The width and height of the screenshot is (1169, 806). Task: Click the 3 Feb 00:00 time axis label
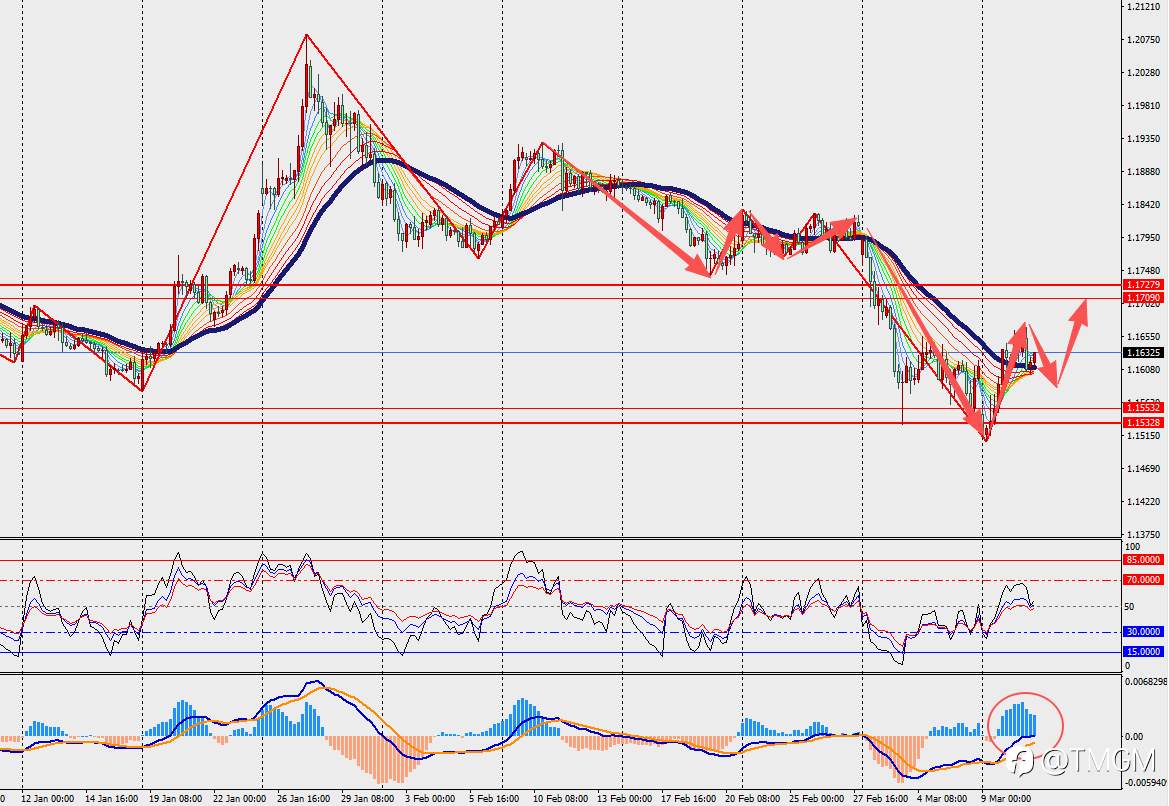point(430,799)
